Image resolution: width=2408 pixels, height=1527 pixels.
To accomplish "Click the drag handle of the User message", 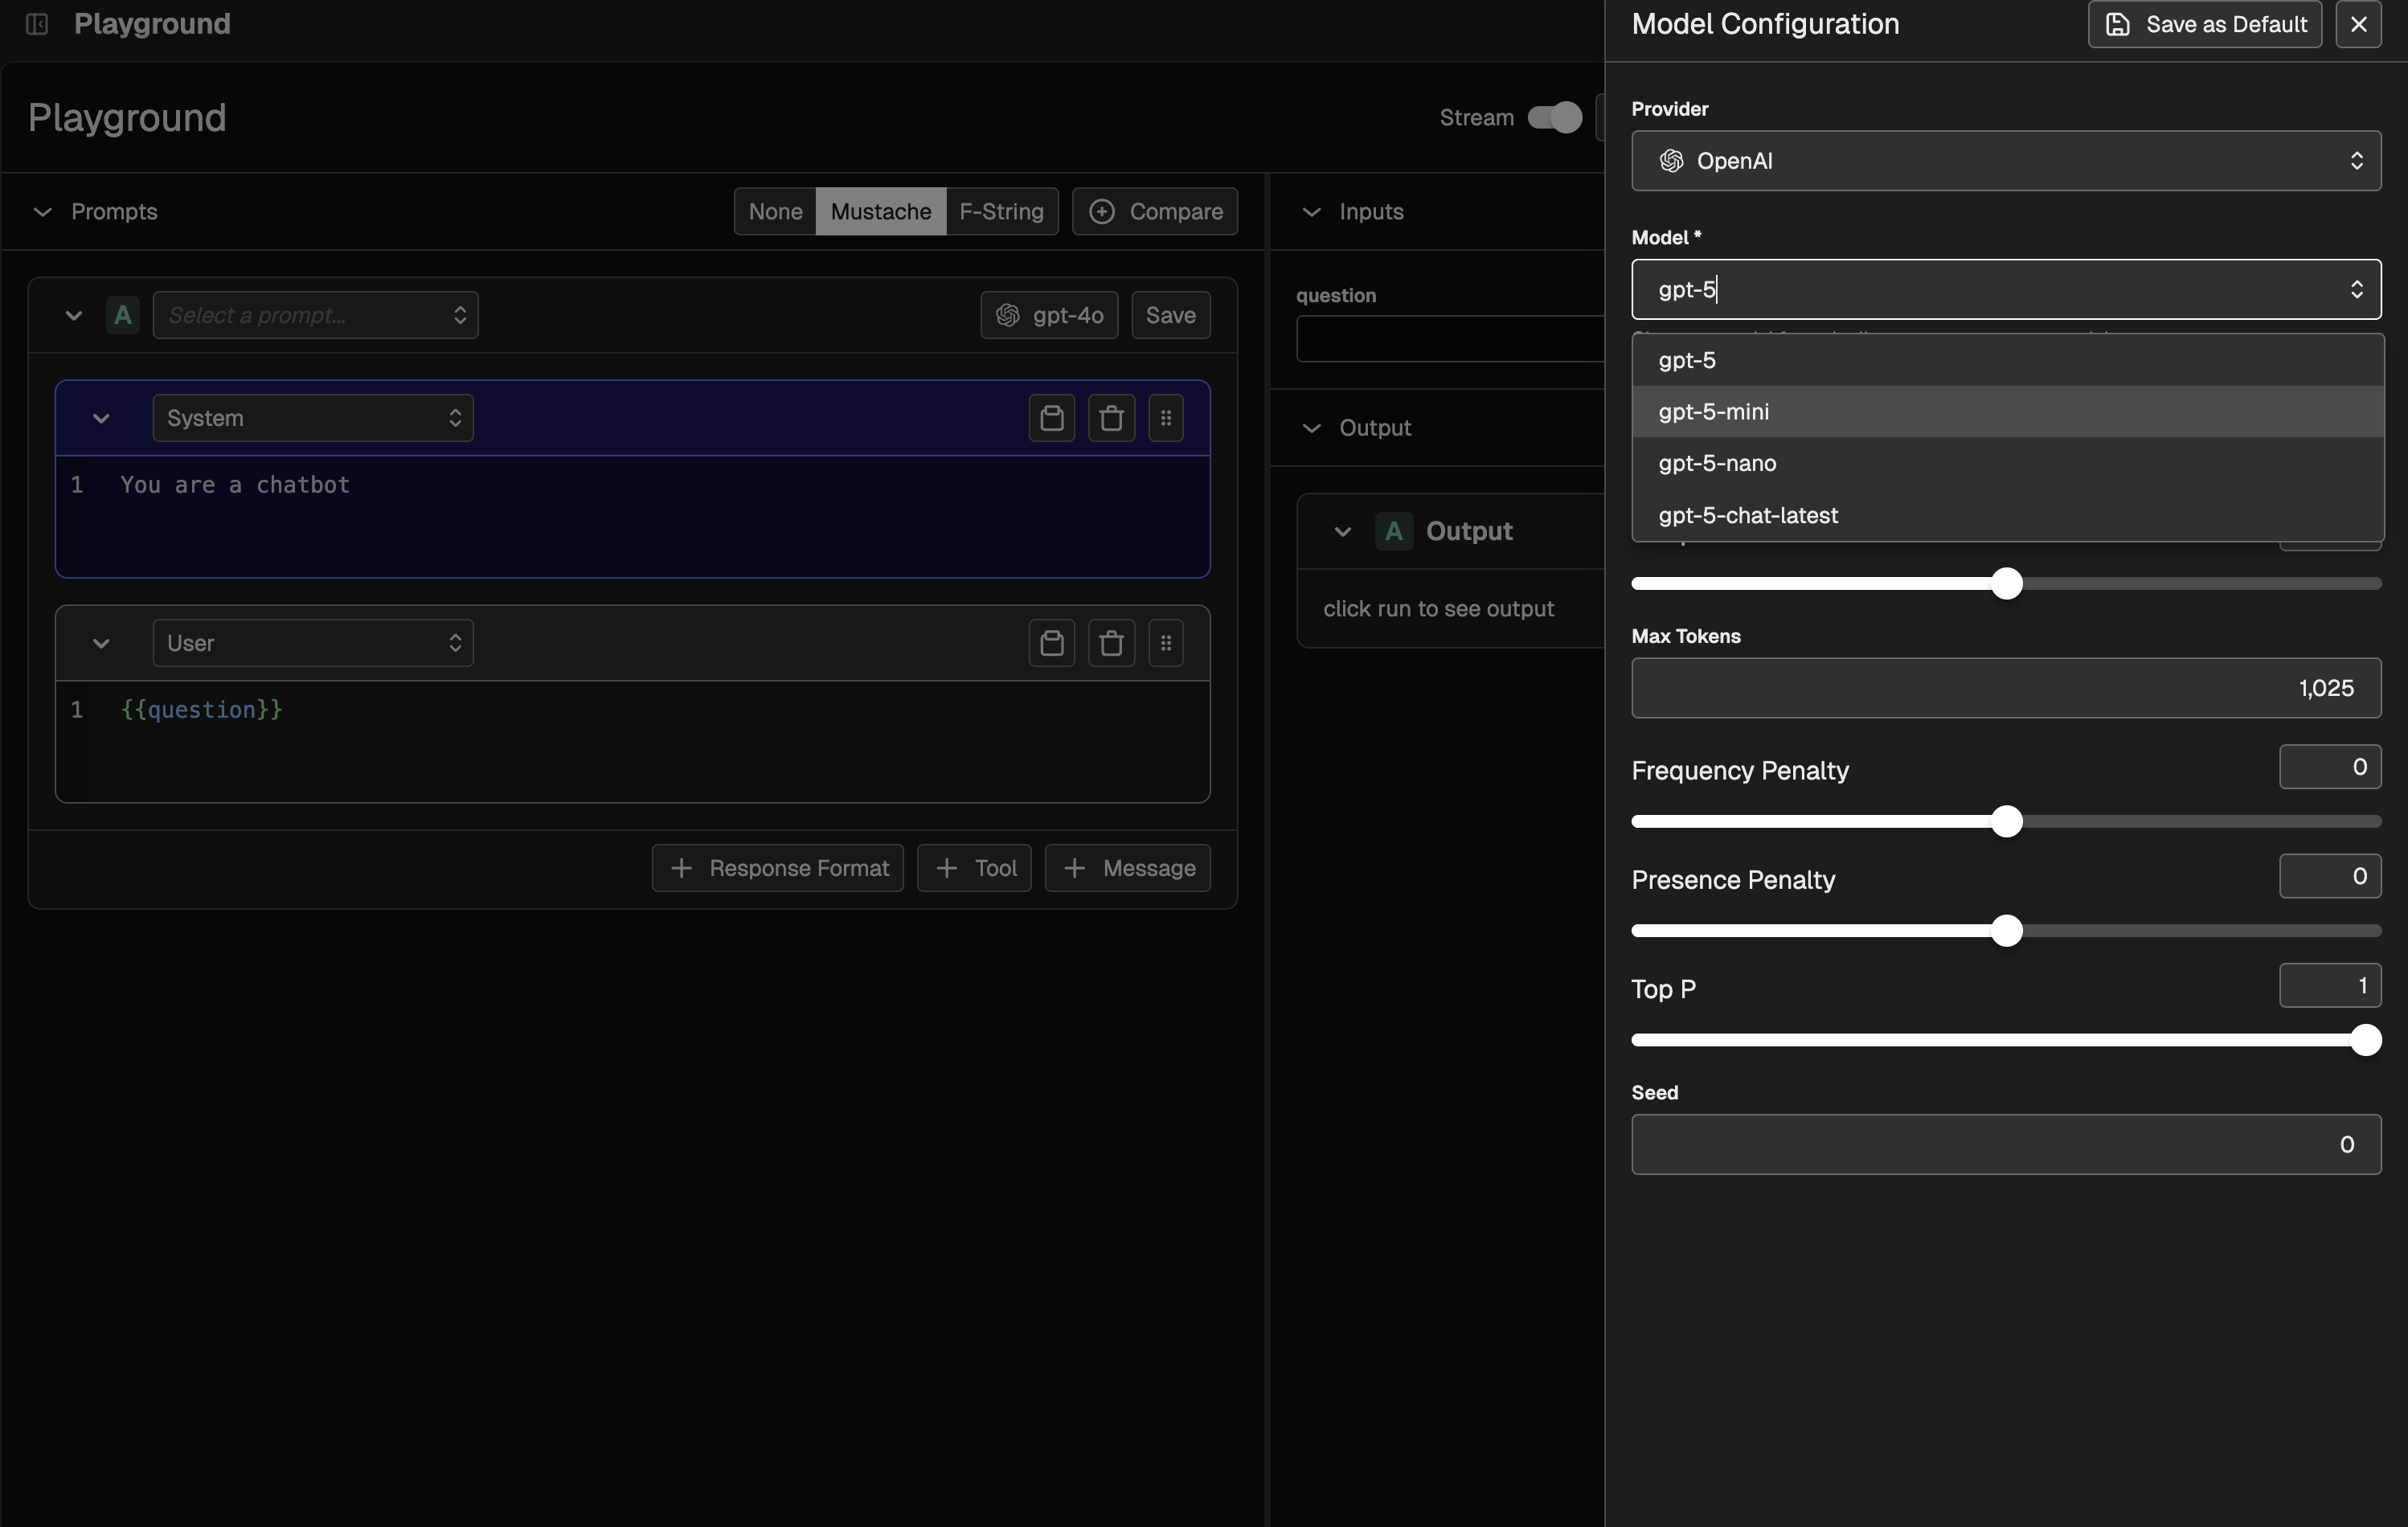I will tap(1166, 643).
